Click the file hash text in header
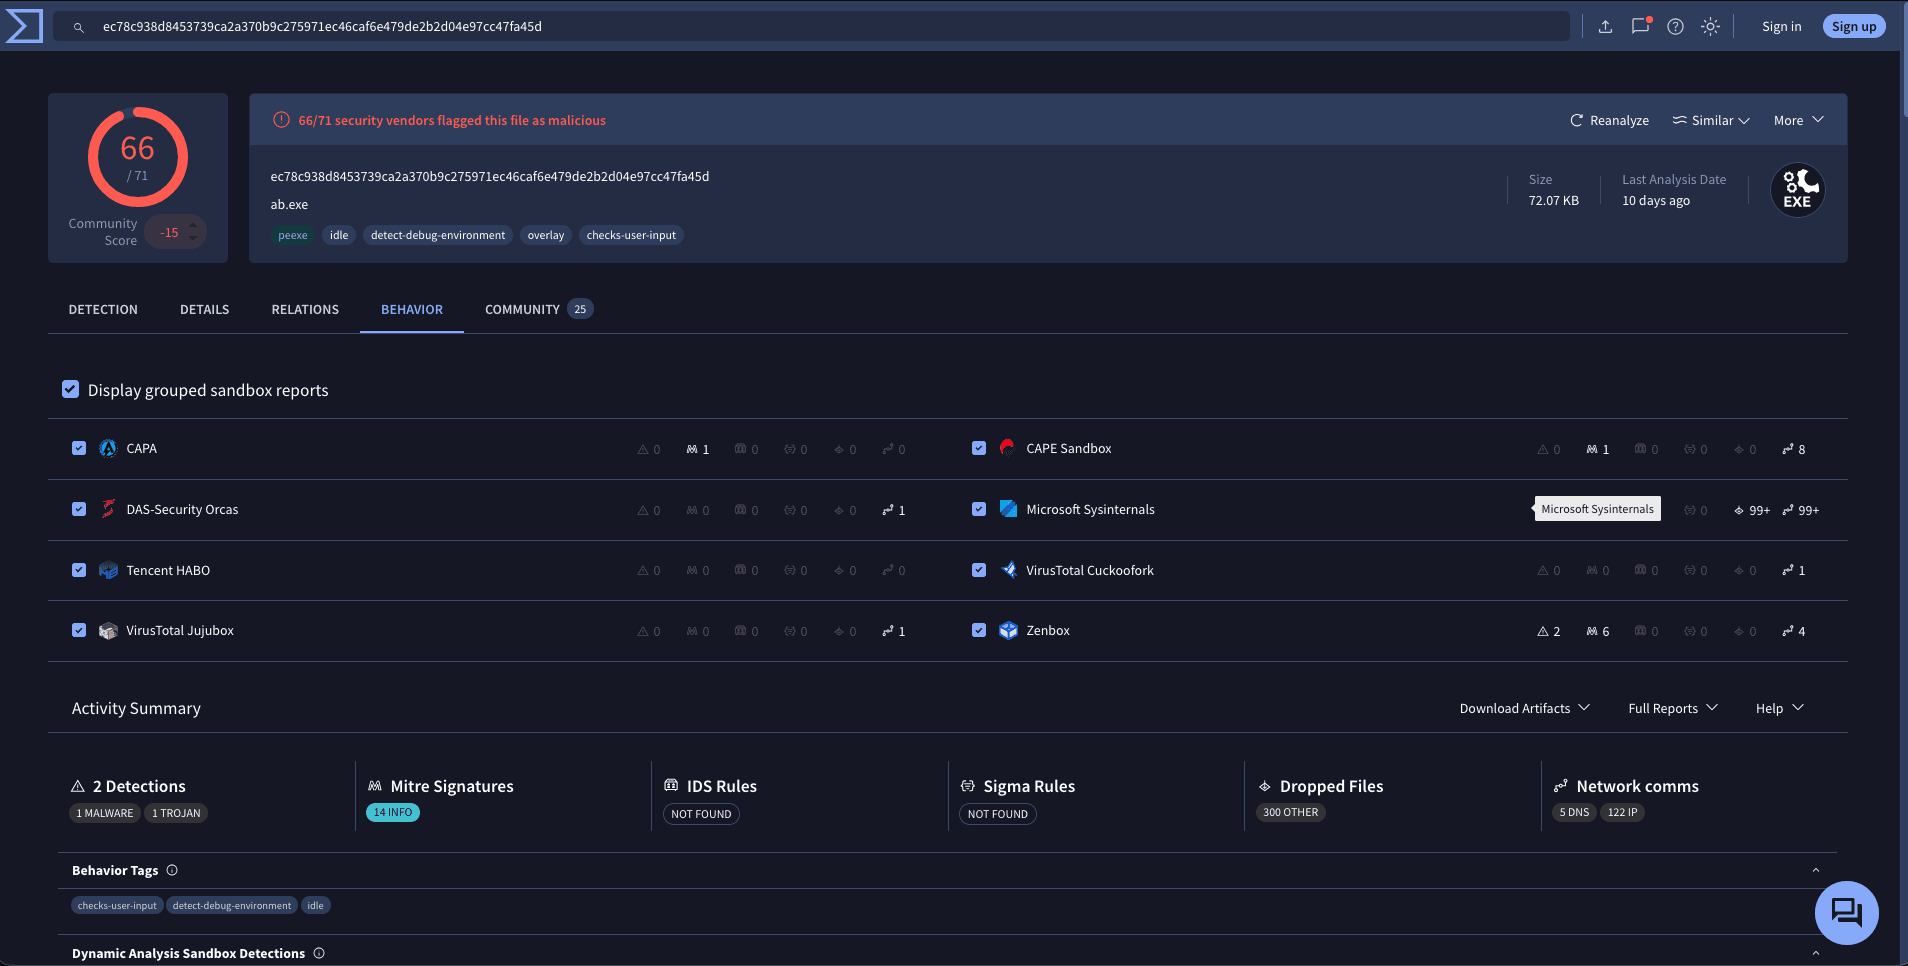The height and width of the screenshot is (966, 1908). [x=490, y=177]
